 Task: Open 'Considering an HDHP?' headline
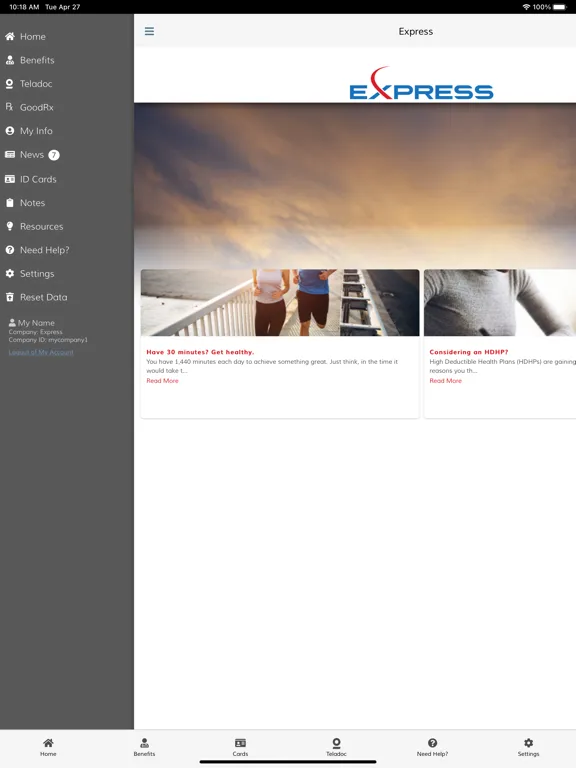[x=469, y=352]
